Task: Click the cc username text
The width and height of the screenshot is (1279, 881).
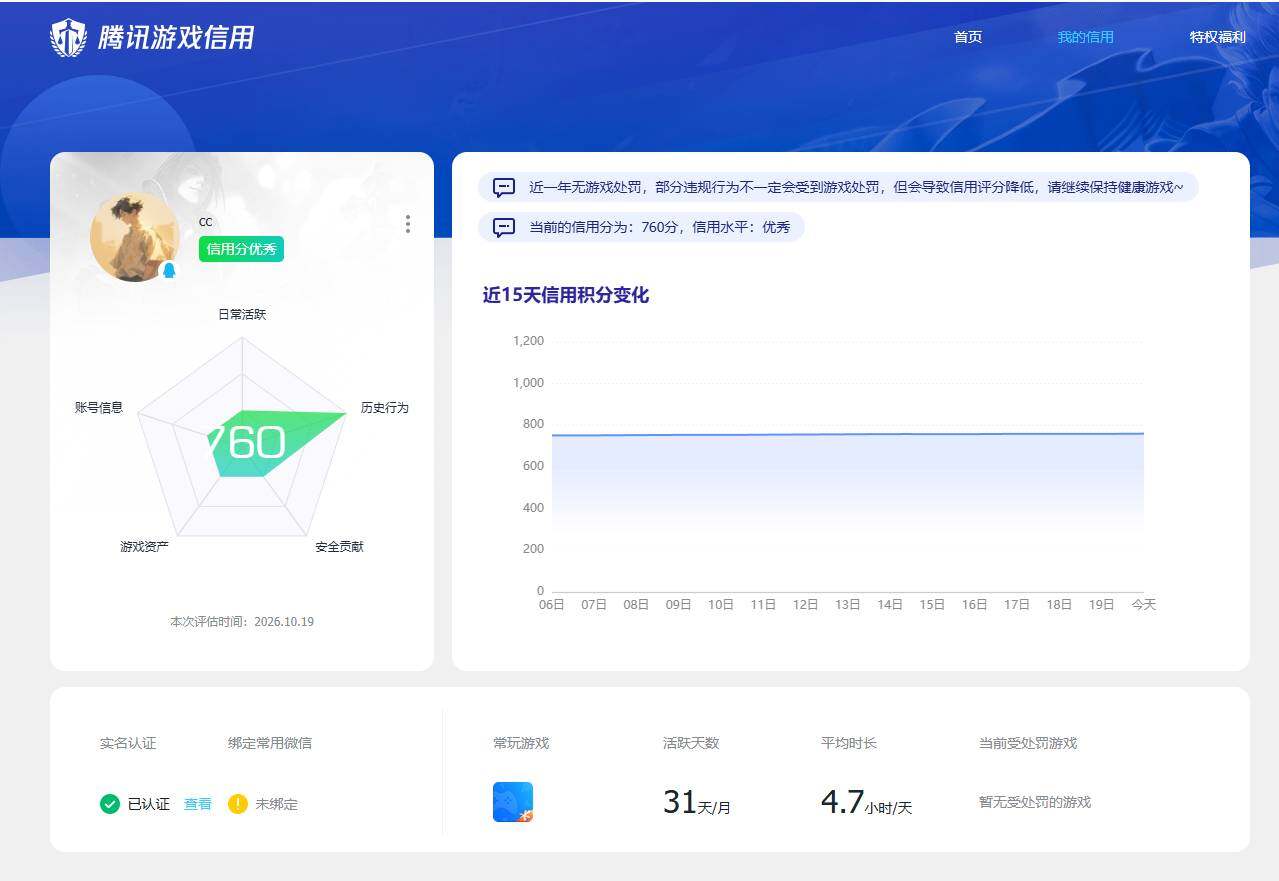Action: click(206, 222)
